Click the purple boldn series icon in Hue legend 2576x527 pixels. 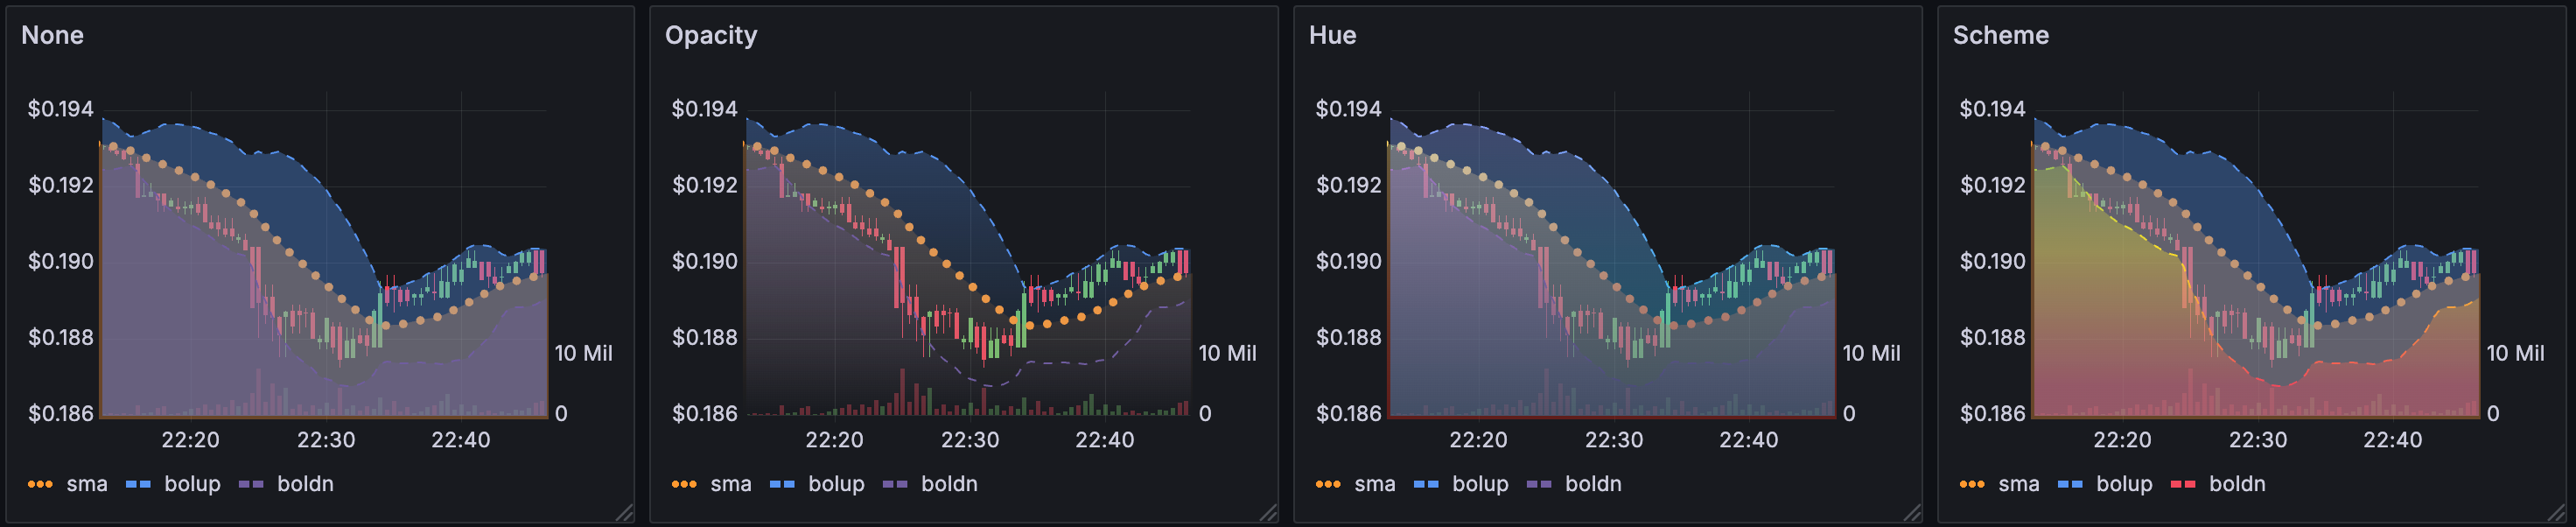(1539, 484)
